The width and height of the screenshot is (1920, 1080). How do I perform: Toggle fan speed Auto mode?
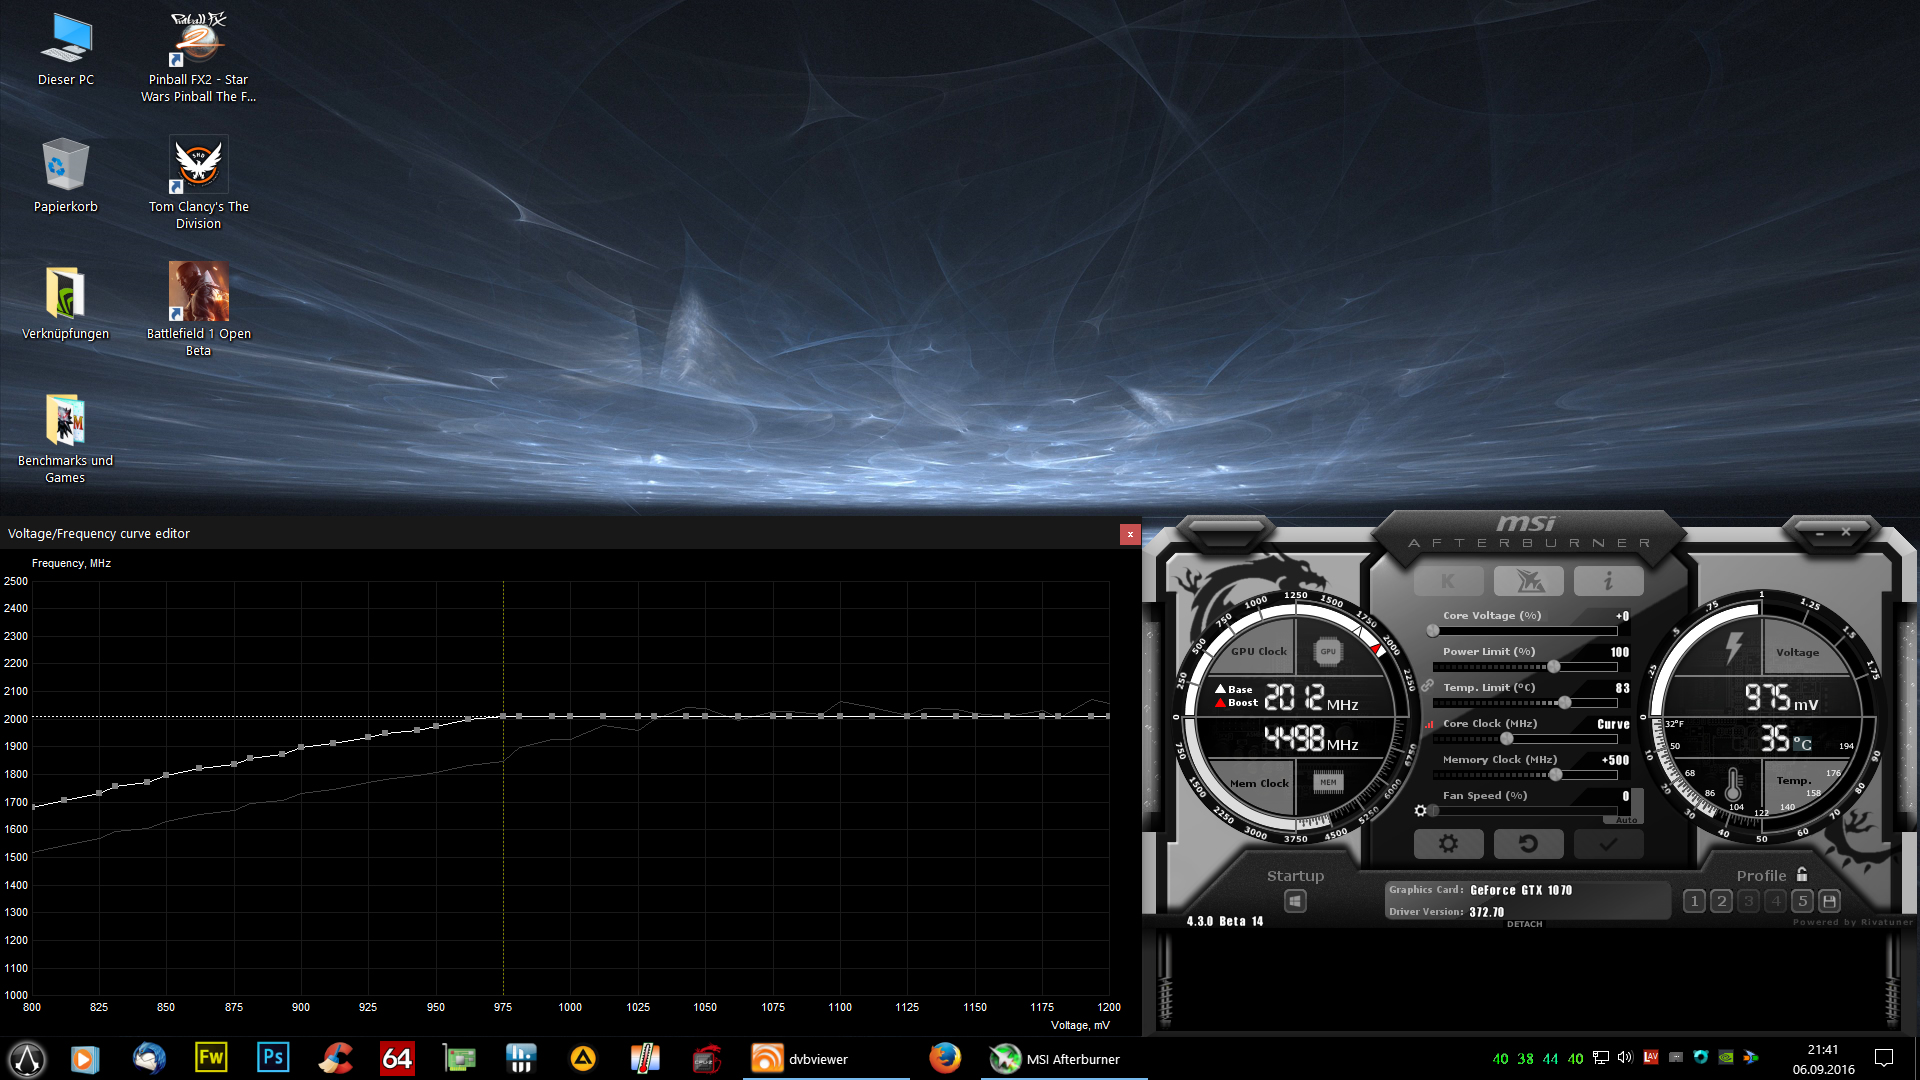(1627, 820)
